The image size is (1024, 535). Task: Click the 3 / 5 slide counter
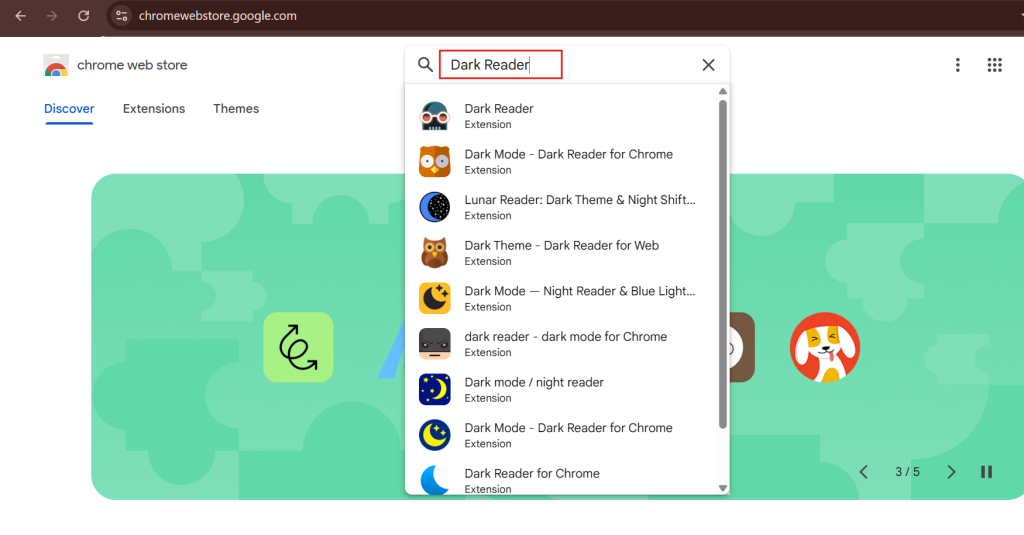[907, 472]
